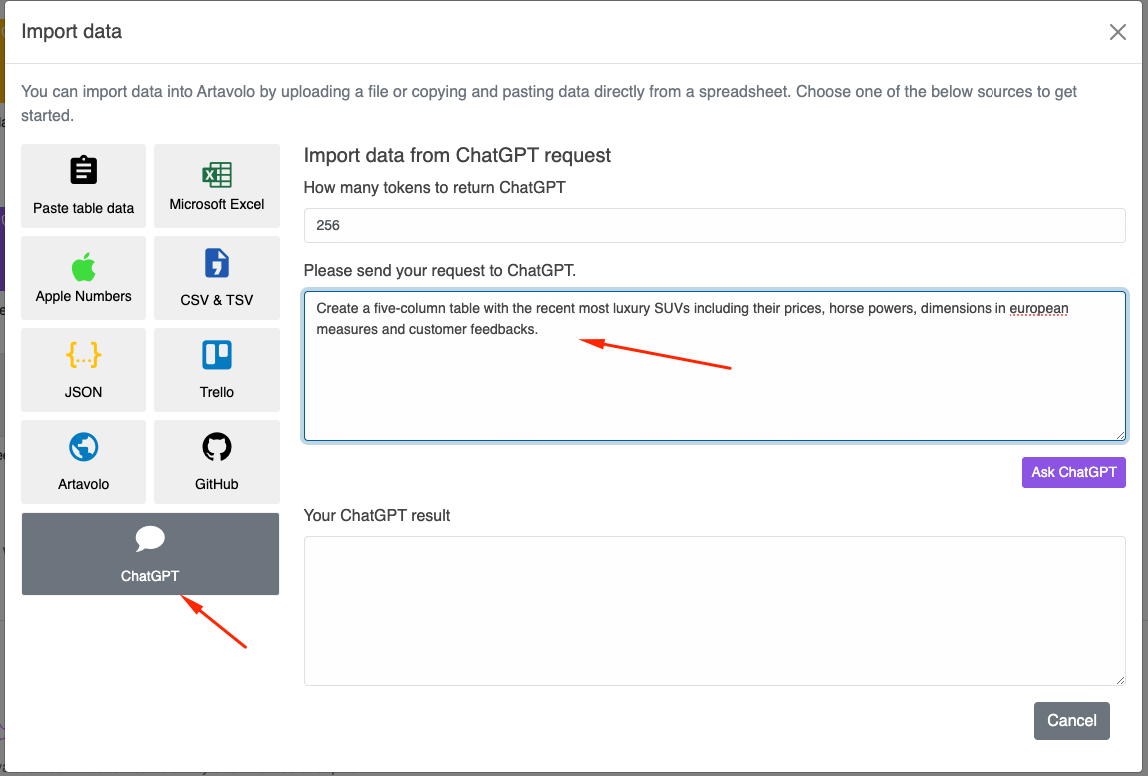Click inside the ChatGPT request text area

pyautogui.click(x=715, y=366)
